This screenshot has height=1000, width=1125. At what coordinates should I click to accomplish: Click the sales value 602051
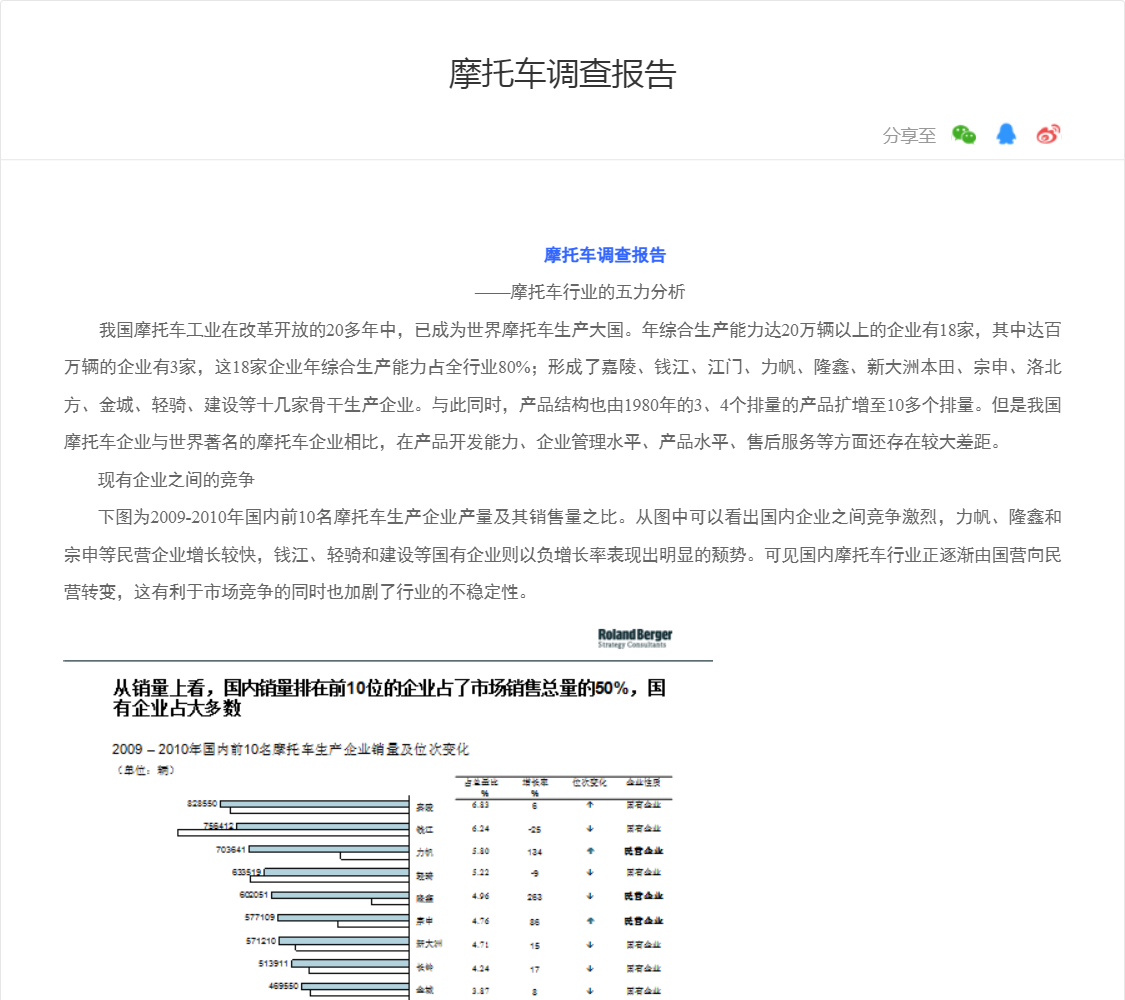(254, 895)
